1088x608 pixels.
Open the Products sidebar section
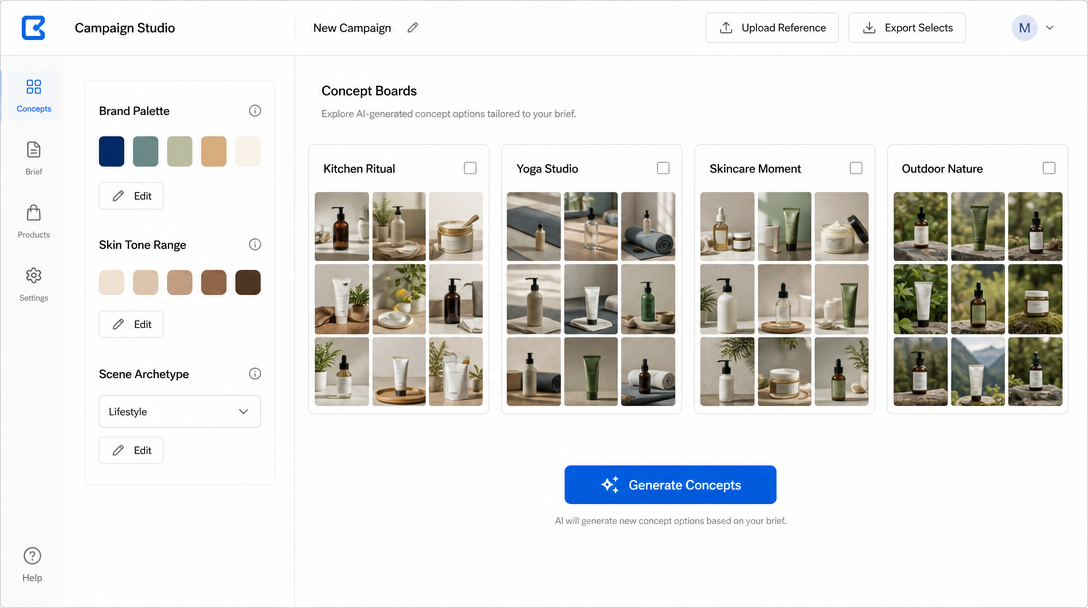33,221
